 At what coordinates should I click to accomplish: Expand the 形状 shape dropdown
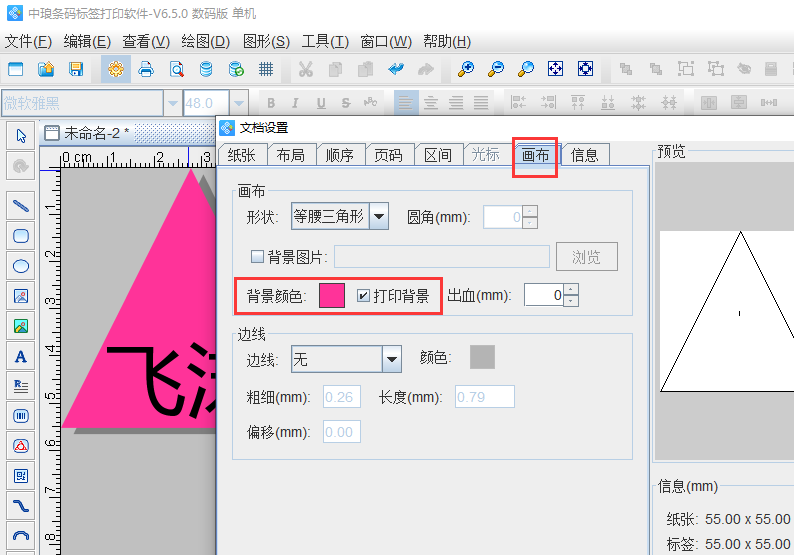(379, 216)
